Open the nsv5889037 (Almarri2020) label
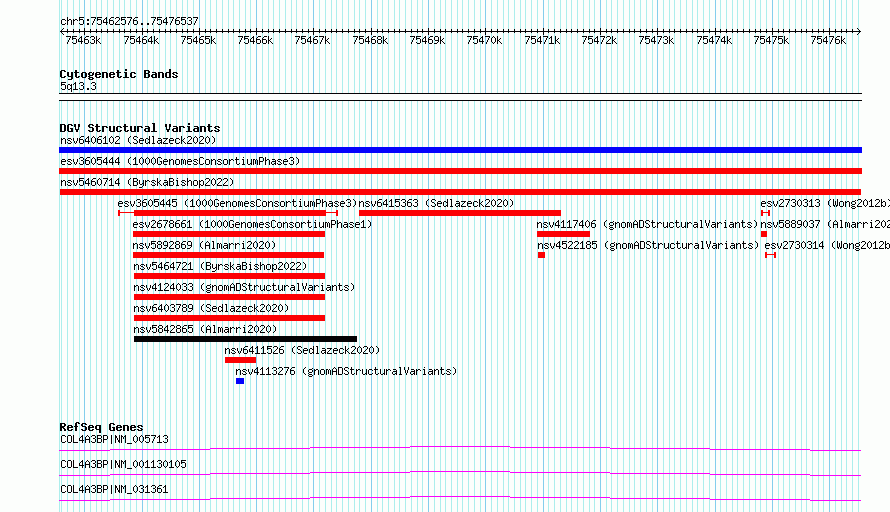This screenshot has height=512, width=890. 825,224
